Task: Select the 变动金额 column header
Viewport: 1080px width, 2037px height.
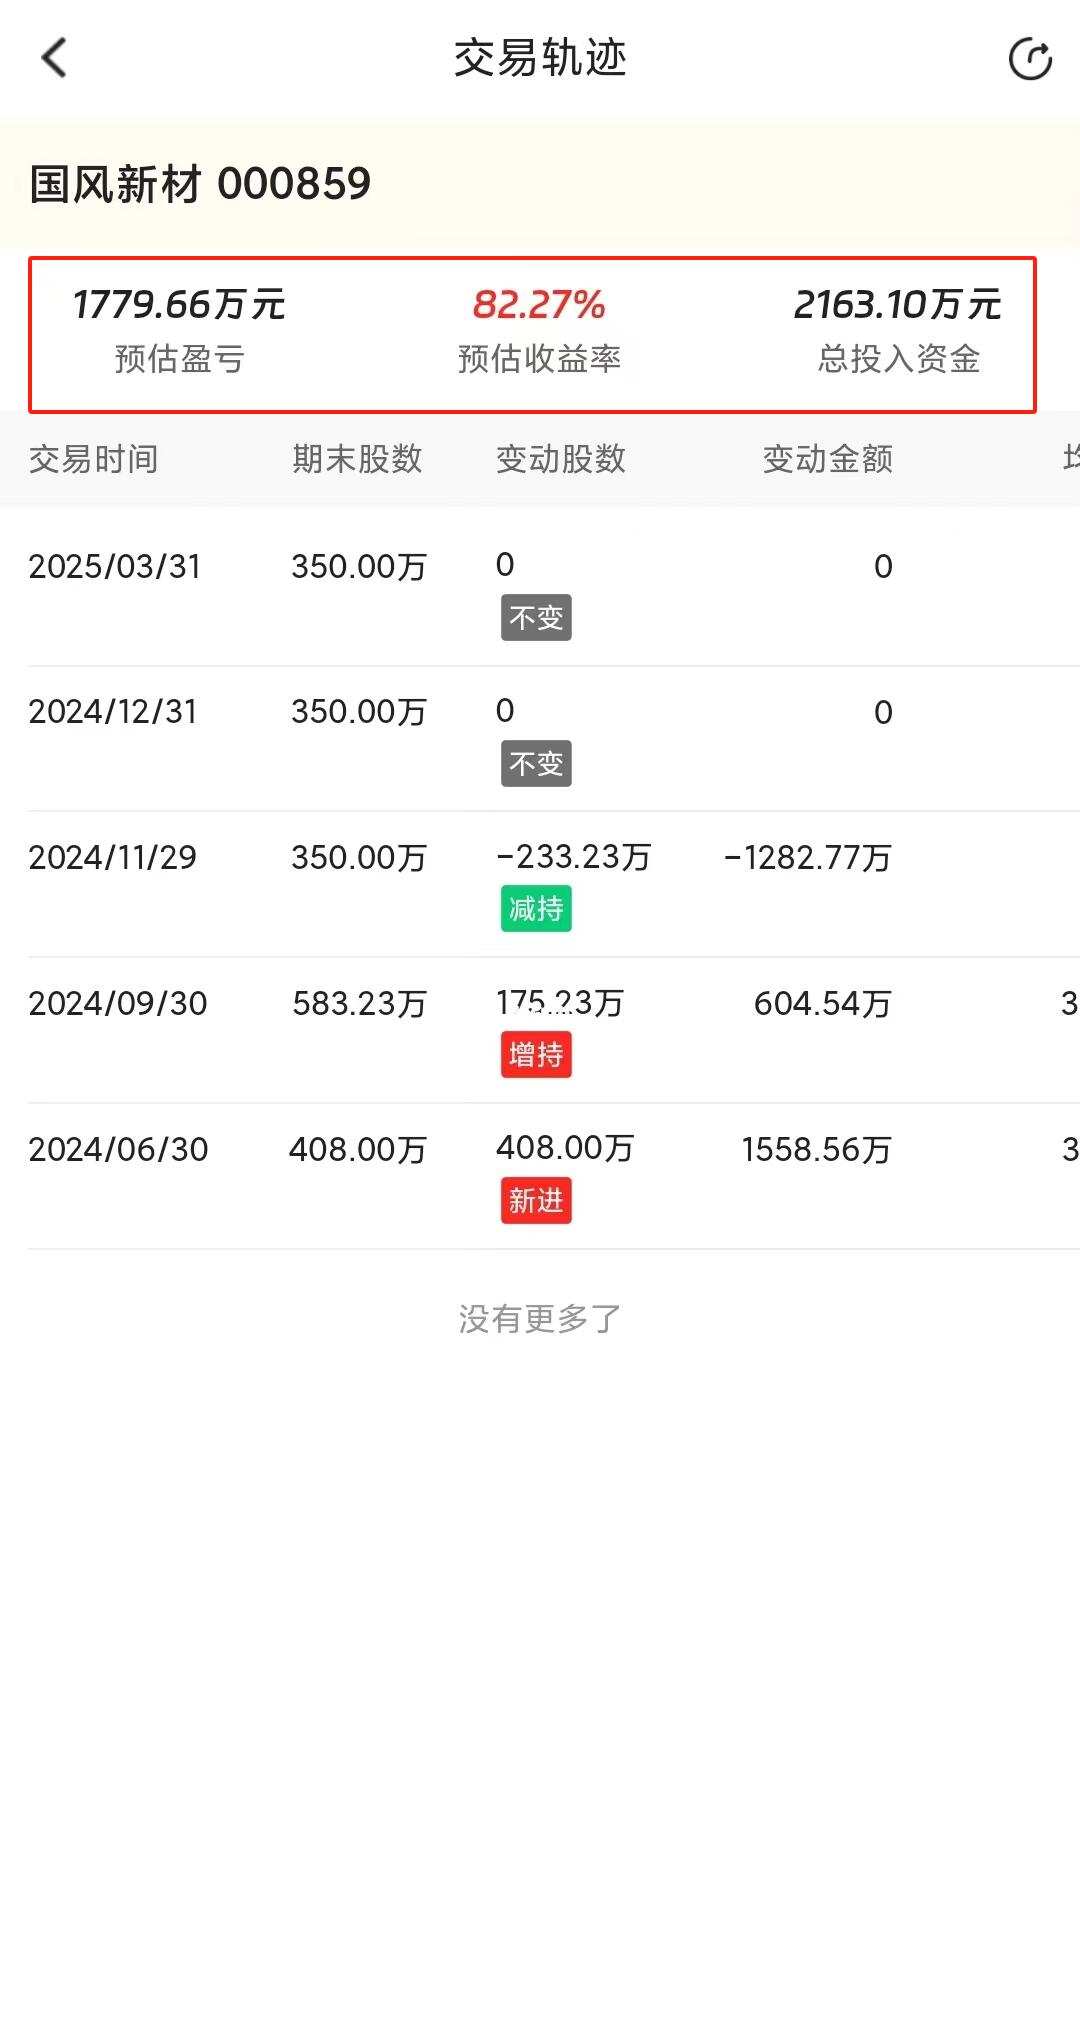Action: [x=828, y=459]
